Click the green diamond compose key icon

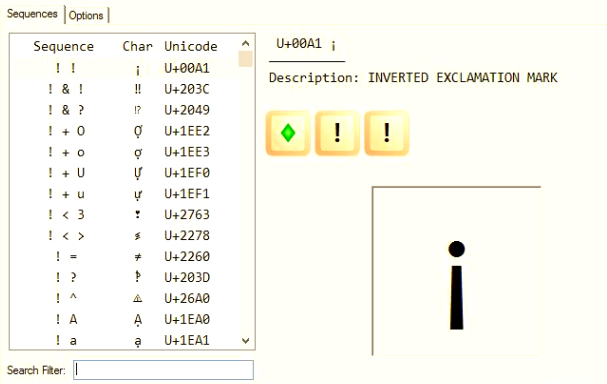coord(288,133)
